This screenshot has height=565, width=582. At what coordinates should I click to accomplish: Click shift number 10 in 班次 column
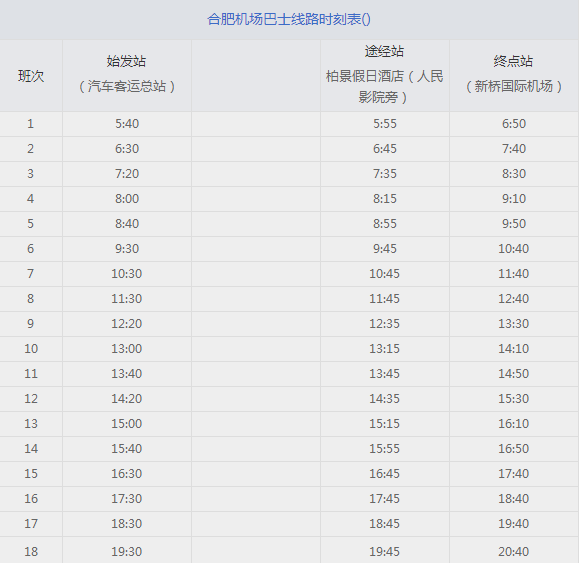(31, 349)
